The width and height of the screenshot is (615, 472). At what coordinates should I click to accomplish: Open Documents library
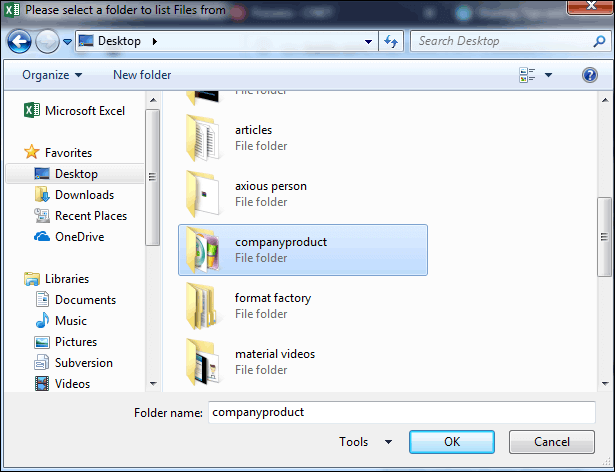click(86, 300)
